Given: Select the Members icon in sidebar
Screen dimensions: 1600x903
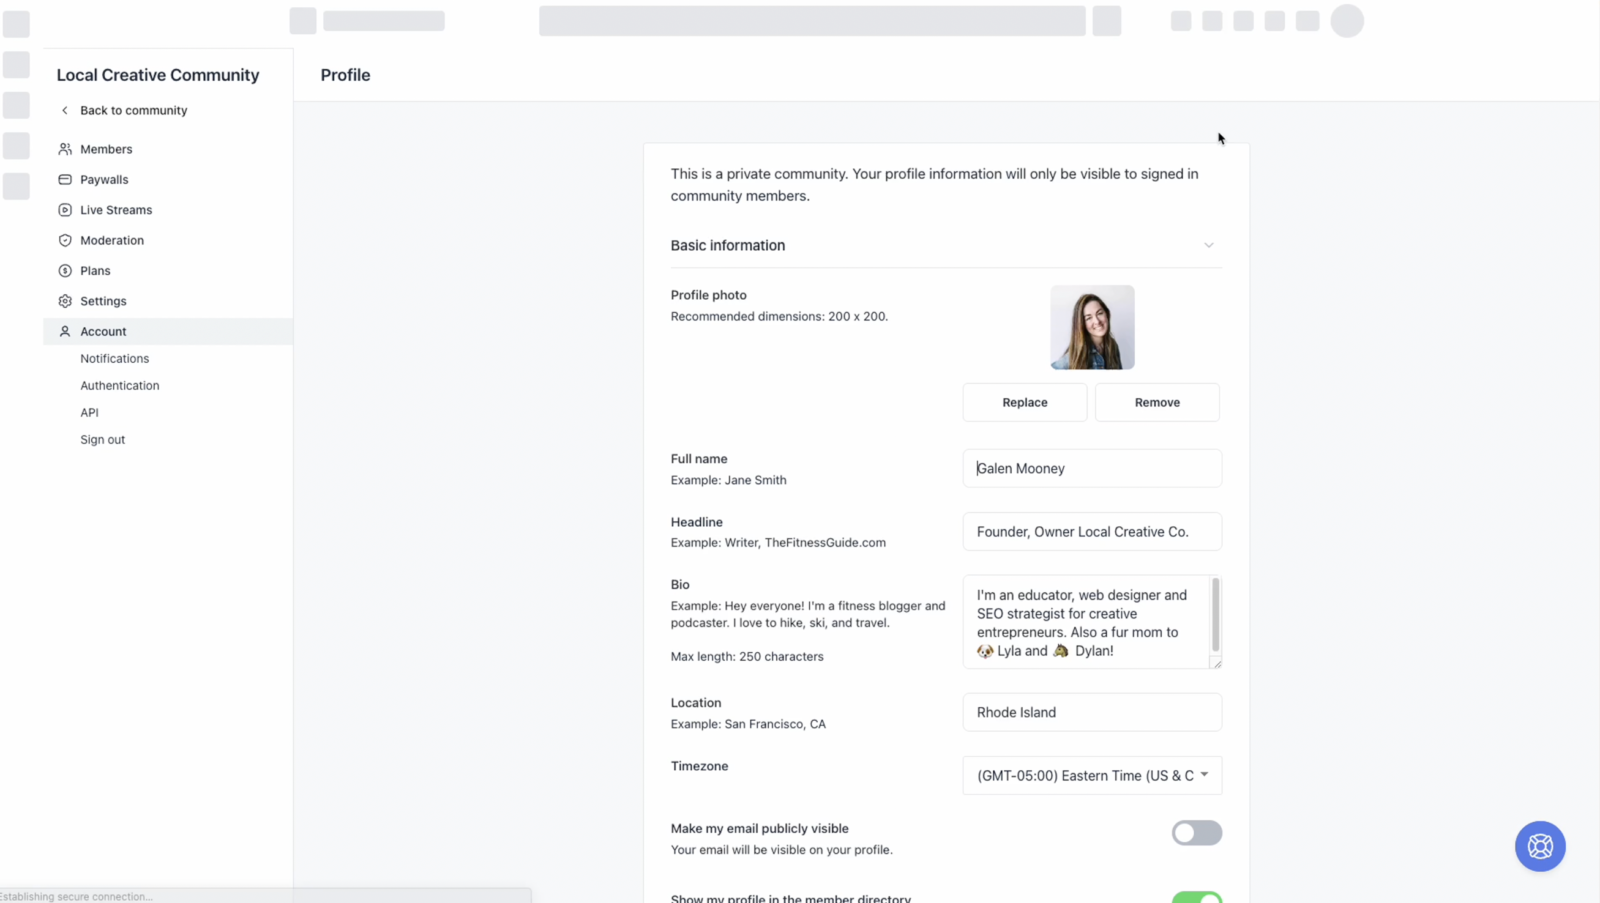Looking at the screenshot, I should pos(63,148).
